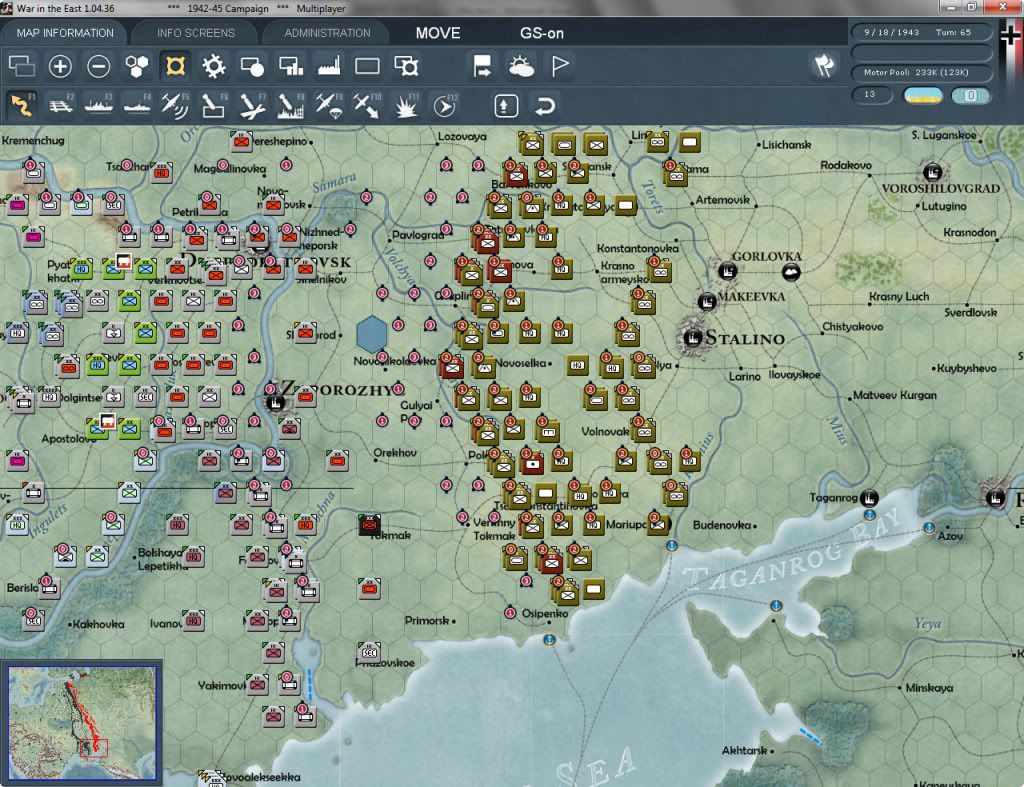This screenshot has height=787, width=1024.
Task: Click the field showing number 13
Action: coord(872,95)
